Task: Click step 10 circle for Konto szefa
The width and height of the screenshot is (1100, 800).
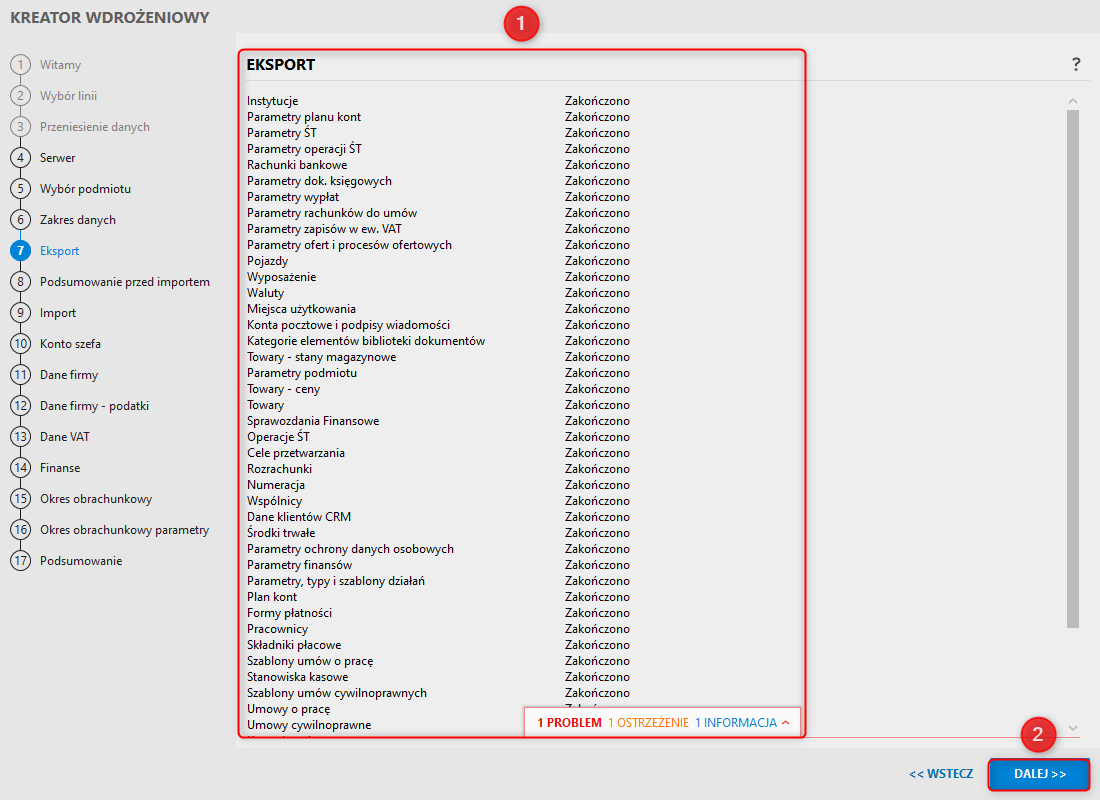Action: click(20, 343)
